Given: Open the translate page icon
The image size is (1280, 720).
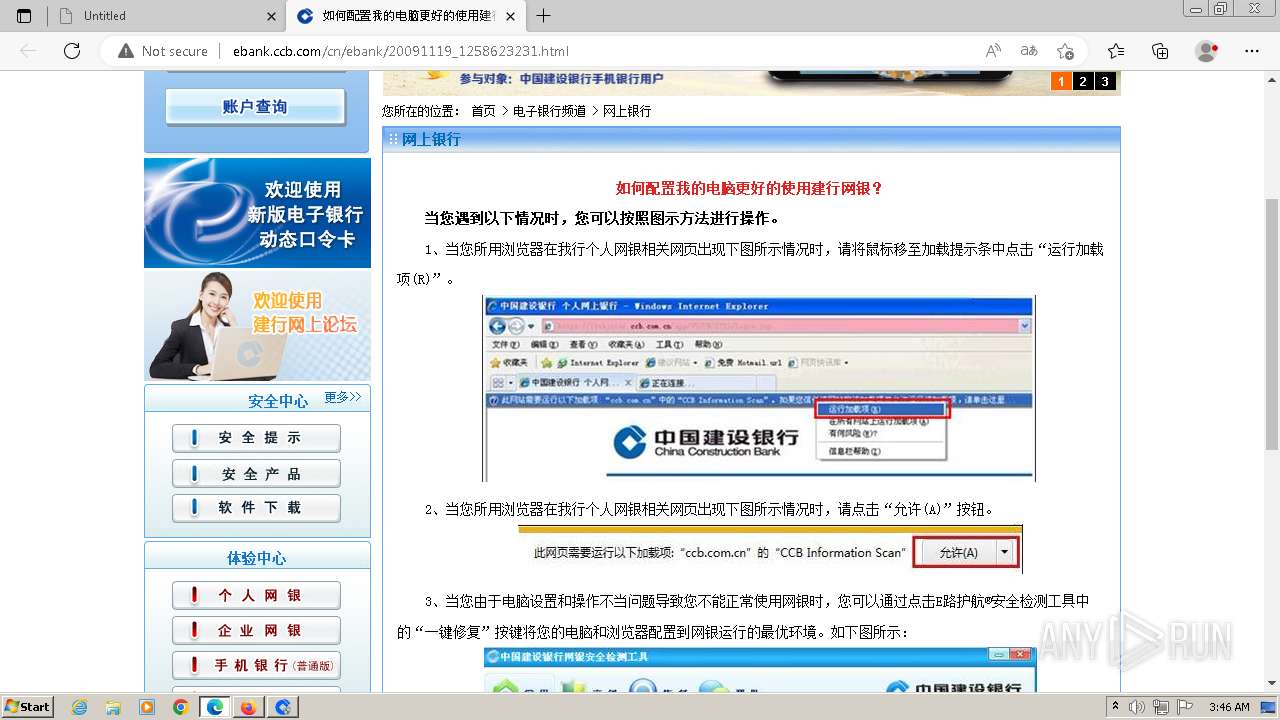Looking at the screenshot, I should 1029,51.
